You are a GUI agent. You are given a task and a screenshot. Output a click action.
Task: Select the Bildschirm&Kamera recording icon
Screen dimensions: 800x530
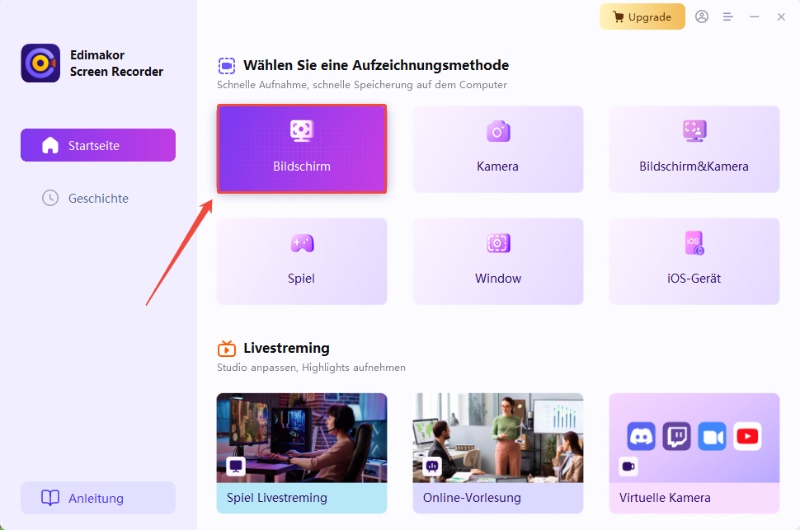coord(694,131)
